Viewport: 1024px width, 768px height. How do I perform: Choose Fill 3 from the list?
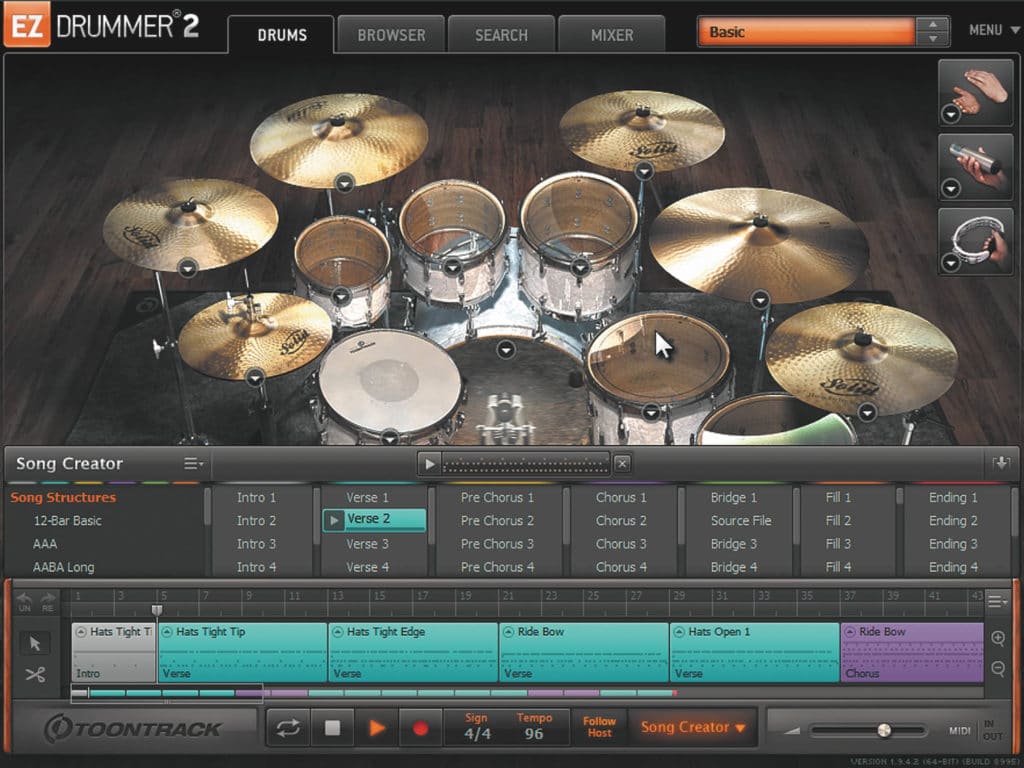coord(838,544)
